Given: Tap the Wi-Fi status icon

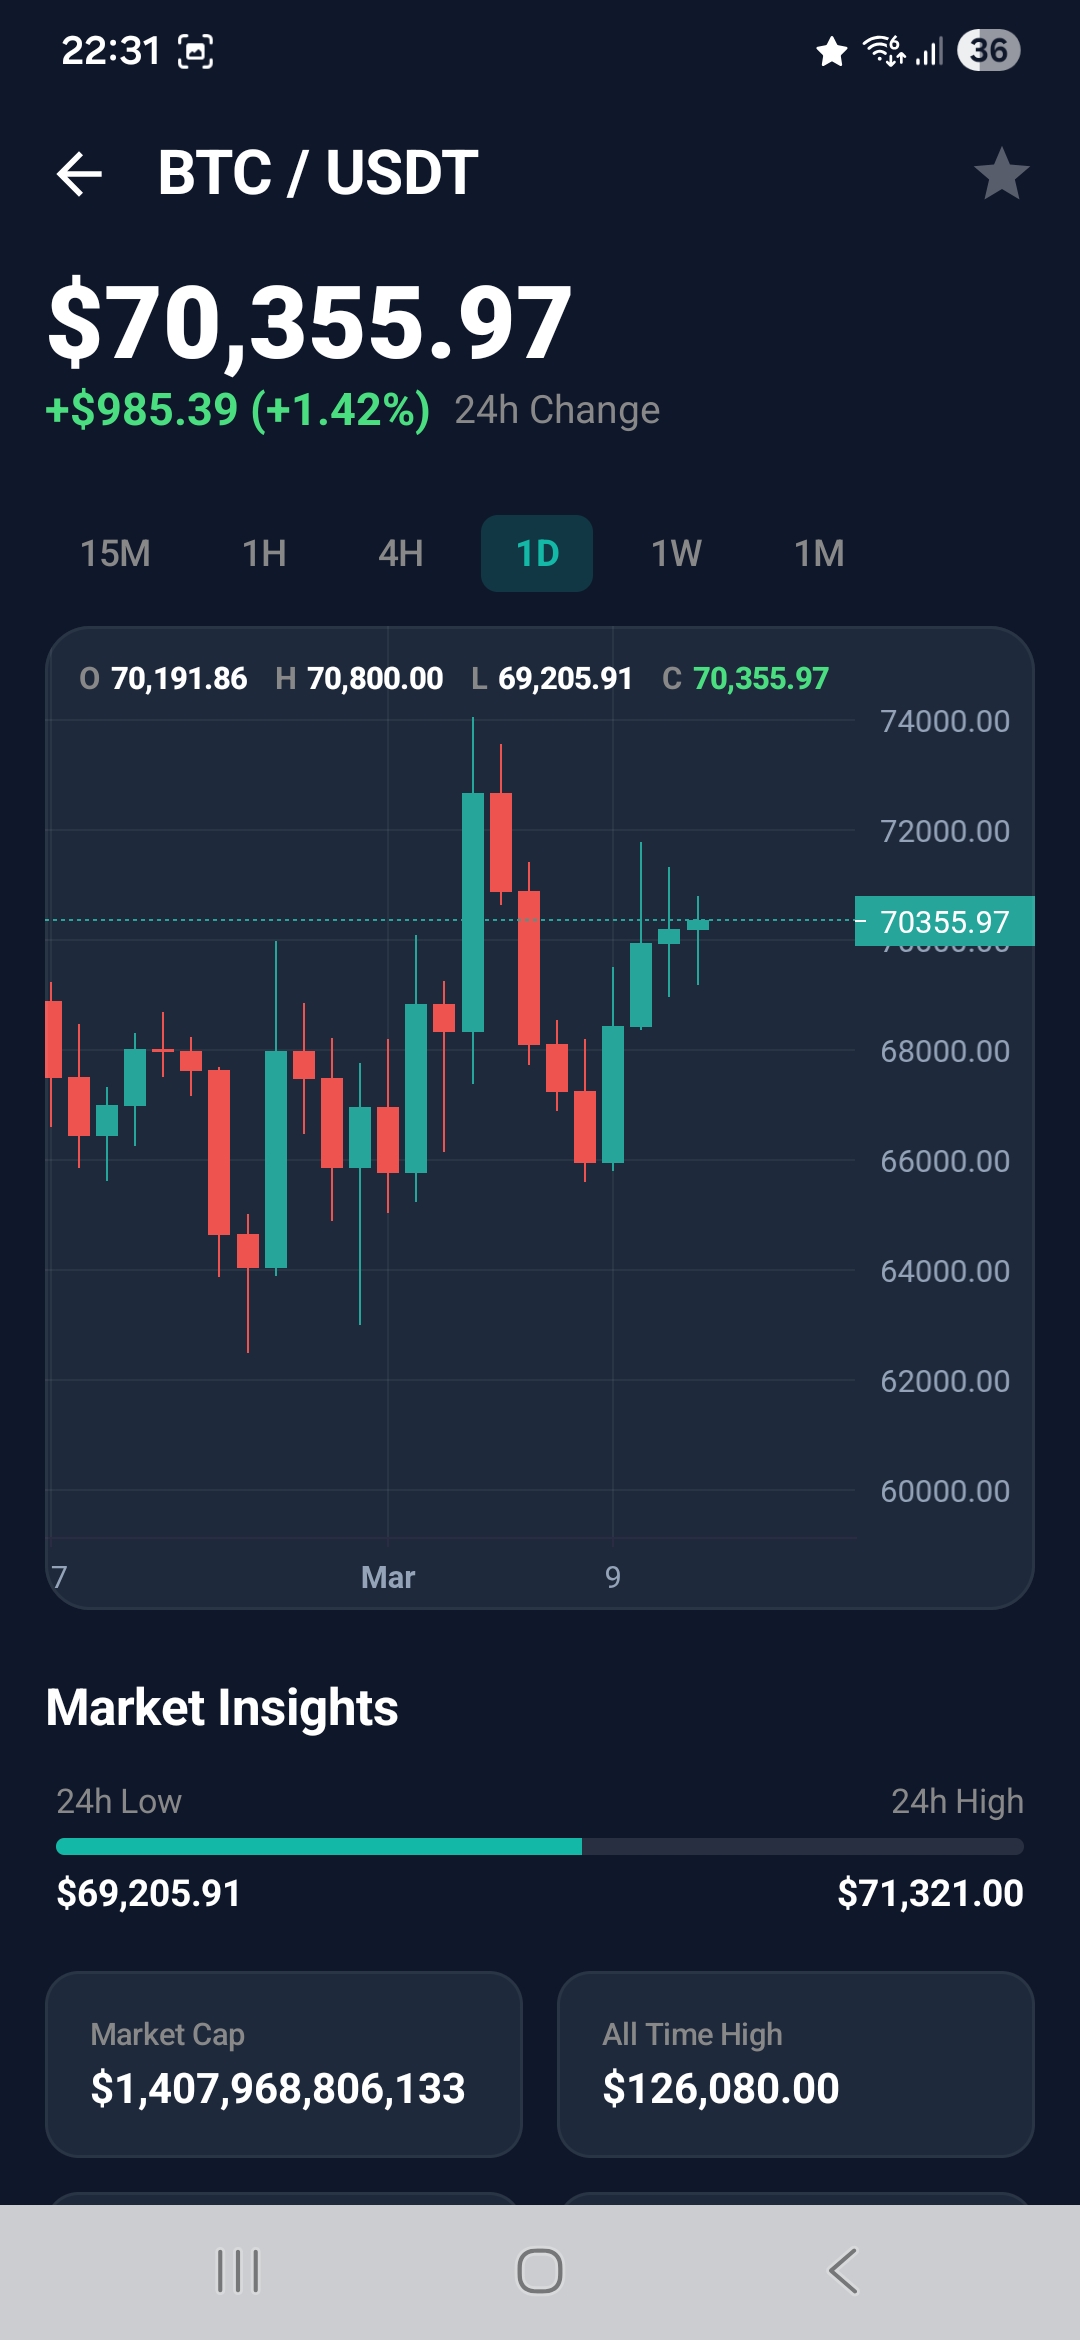Looking at the screenshot, I should pyautogui.click(x=883, y=50).
